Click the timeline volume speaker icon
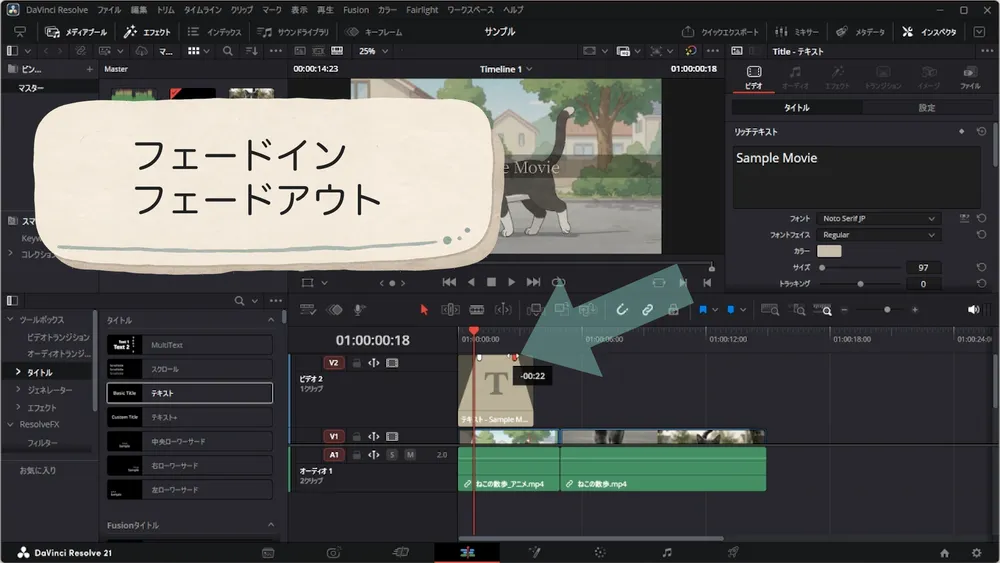1000x563 pixels. point(973,310)
